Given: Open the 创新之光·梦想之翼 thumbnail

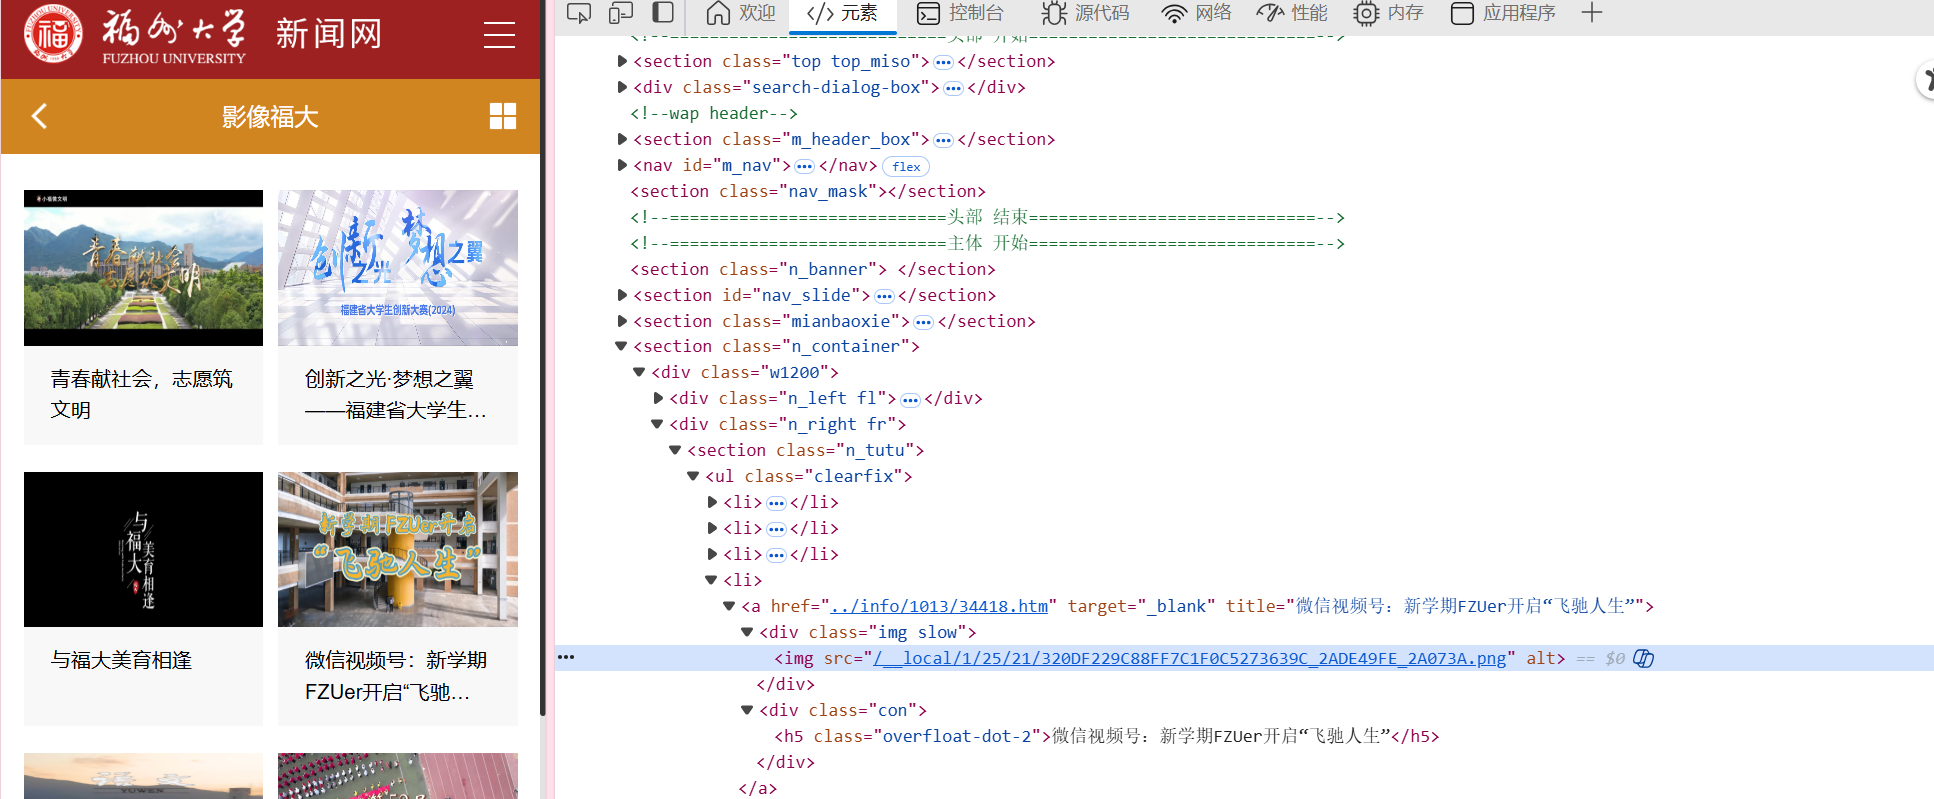Looking at the screenshot, I should tap(398, 268).
